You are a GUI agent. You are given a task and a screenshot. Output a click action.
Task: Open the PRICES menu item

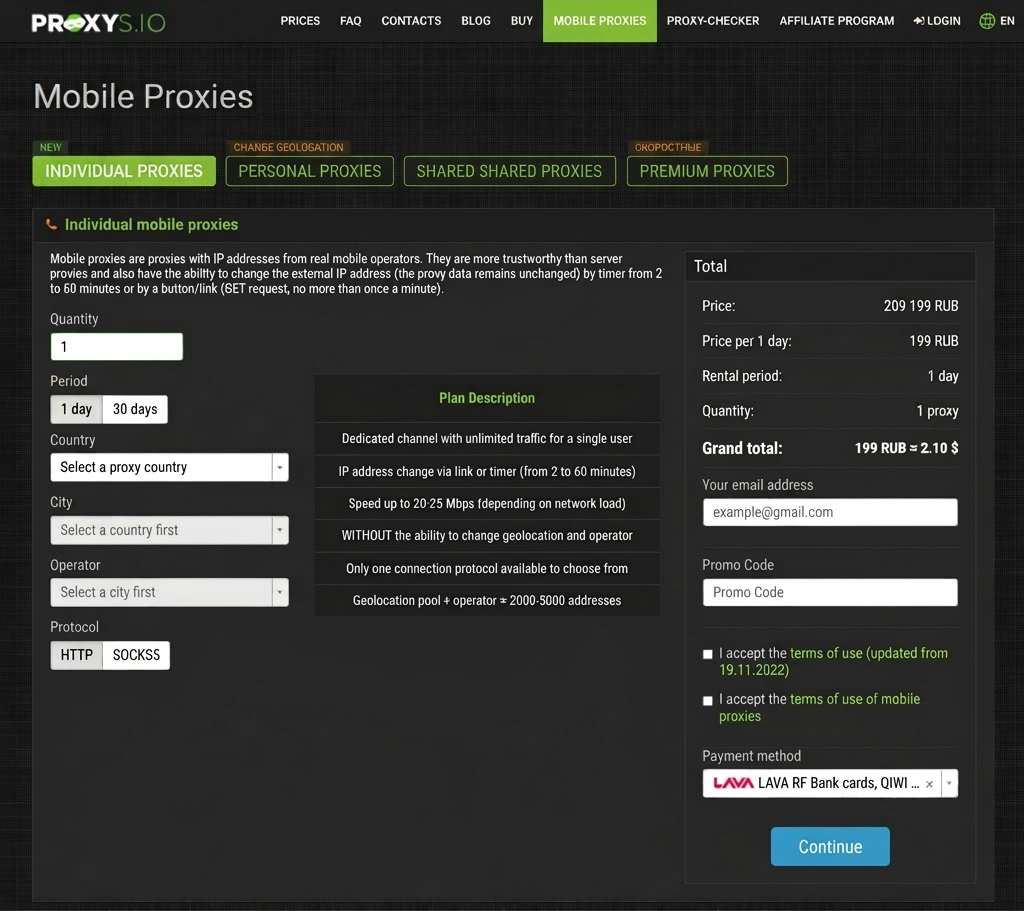point(300,21)
